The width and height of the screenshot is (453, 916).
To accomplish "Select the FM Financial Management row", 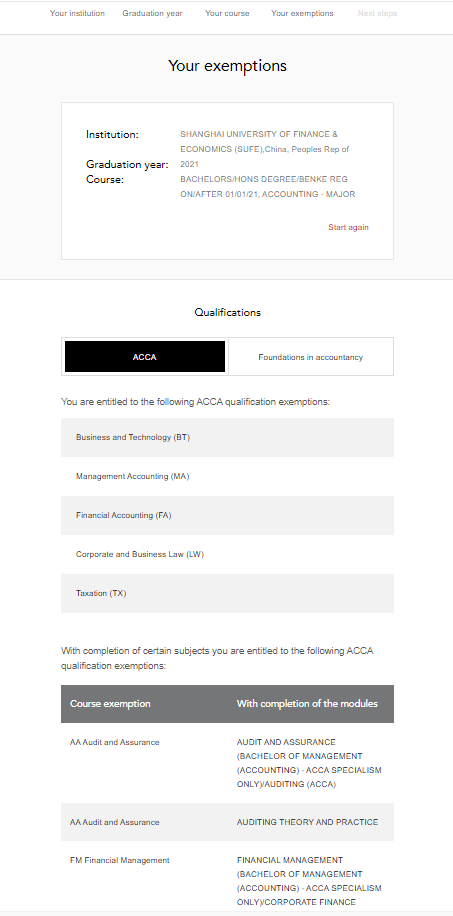I will coord(227,880).
